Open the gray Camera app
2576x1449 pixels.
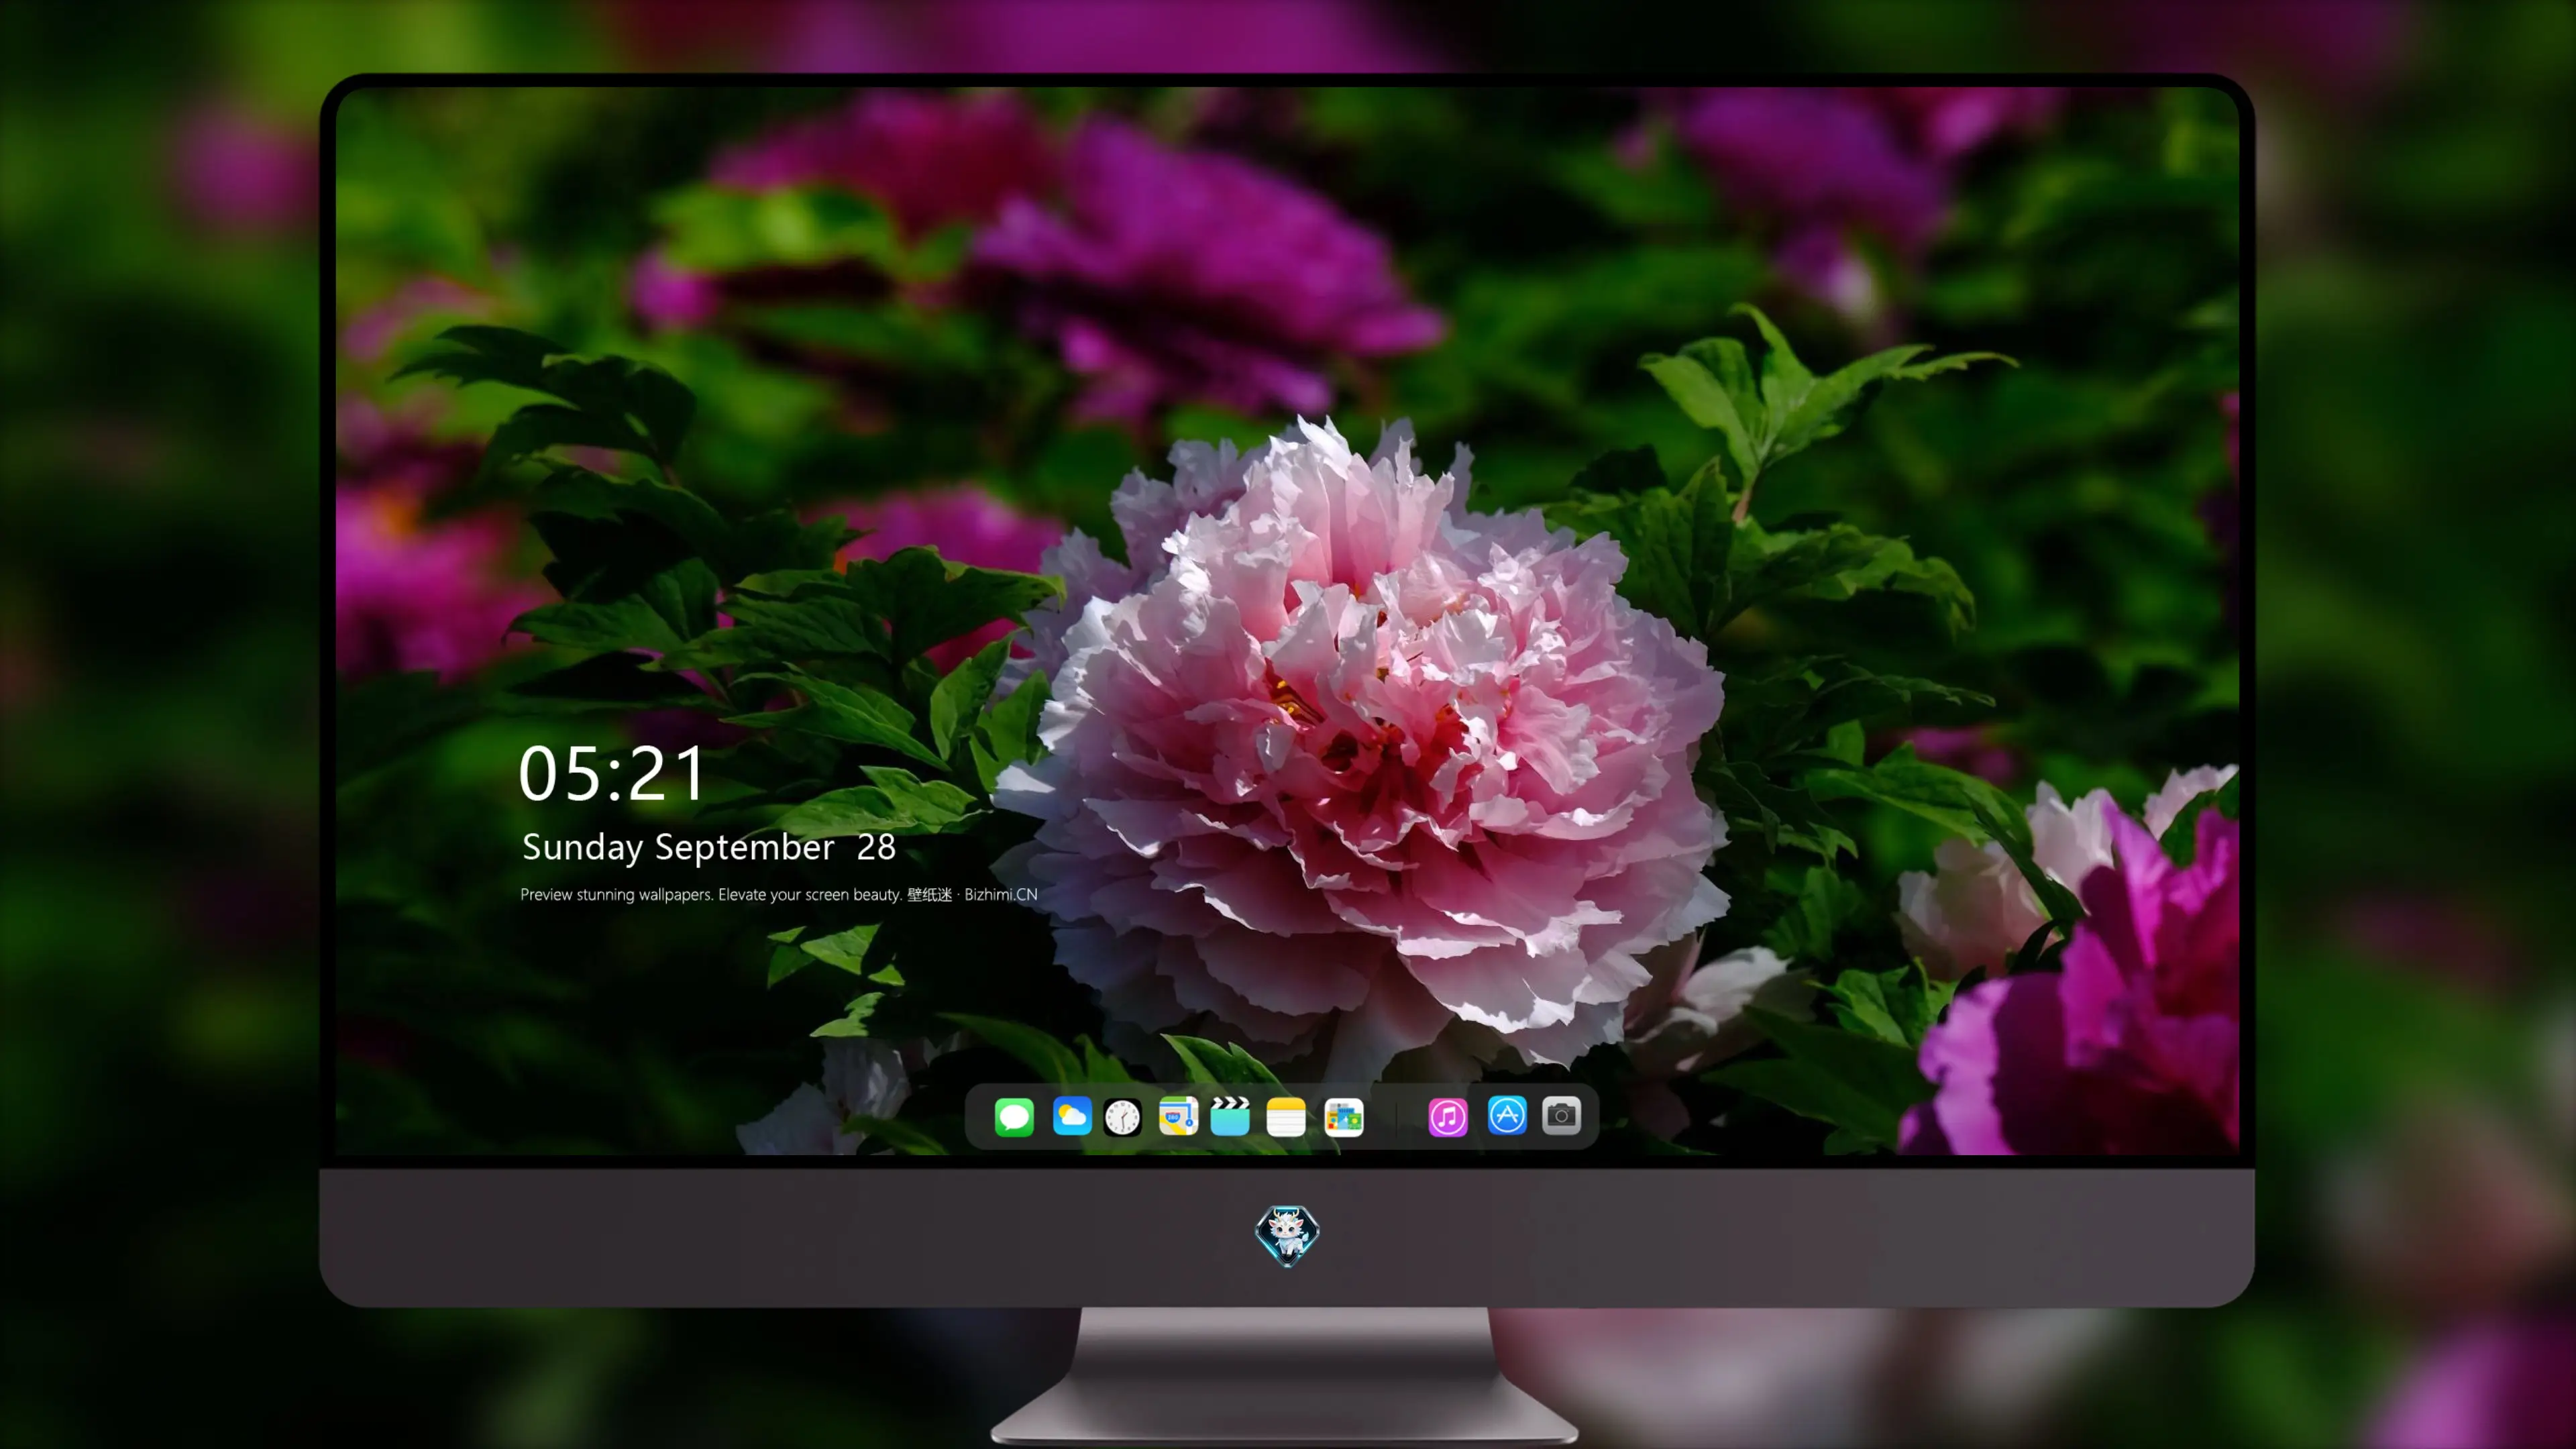point(1561,1116)
